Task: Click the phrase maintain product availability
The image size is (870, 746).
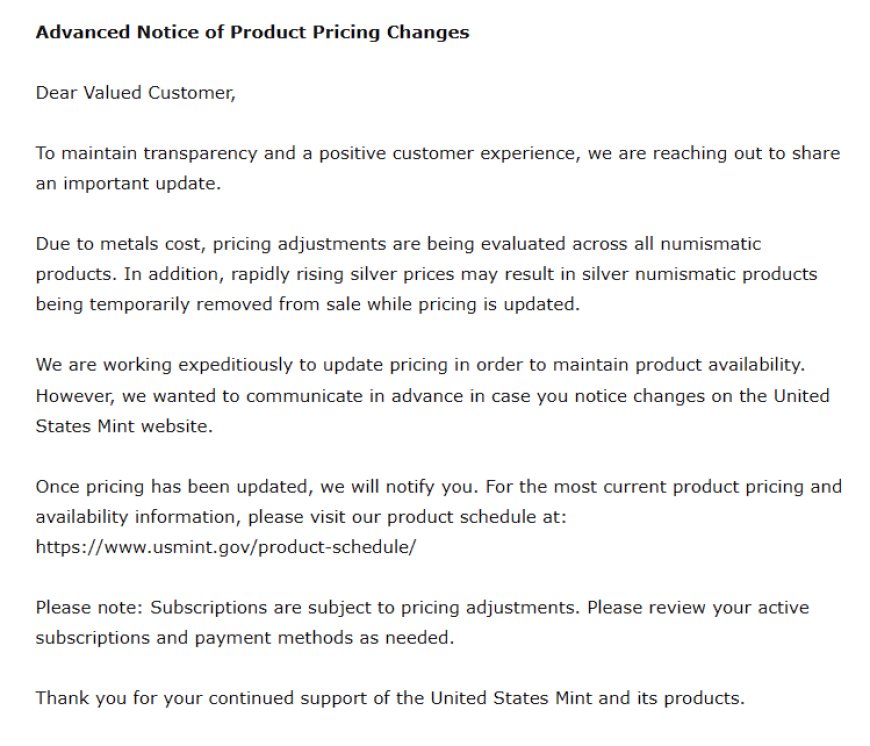Action: point(678,365)
